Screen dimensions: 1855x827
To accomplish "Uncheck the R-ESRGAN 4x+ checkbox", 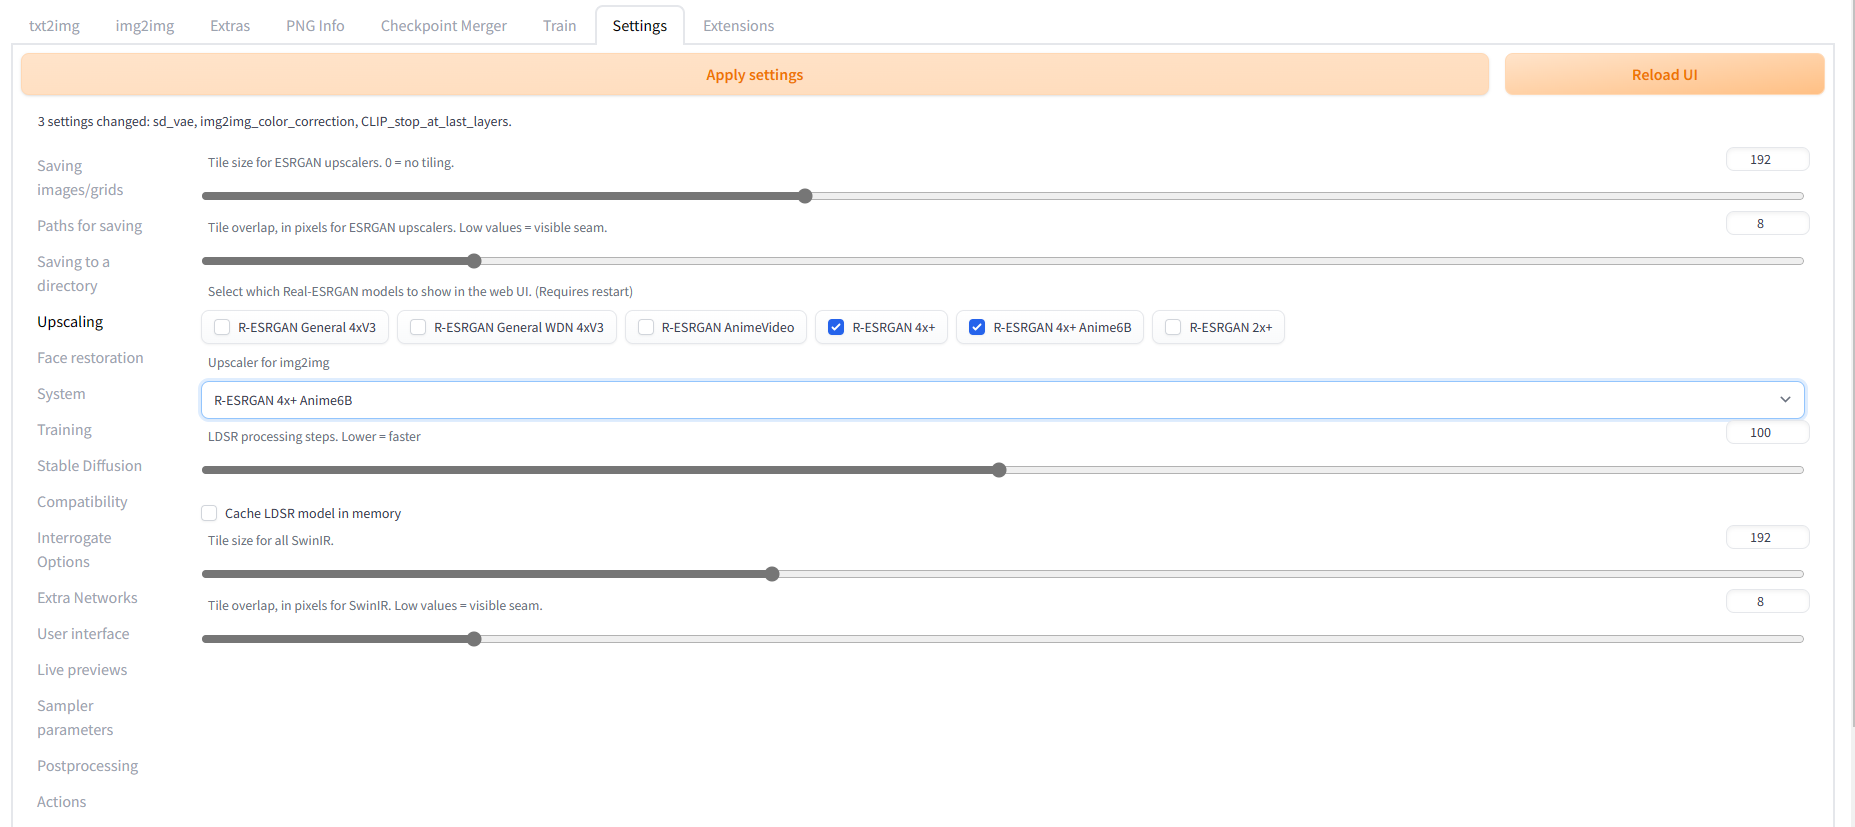I will pos(836,327).
